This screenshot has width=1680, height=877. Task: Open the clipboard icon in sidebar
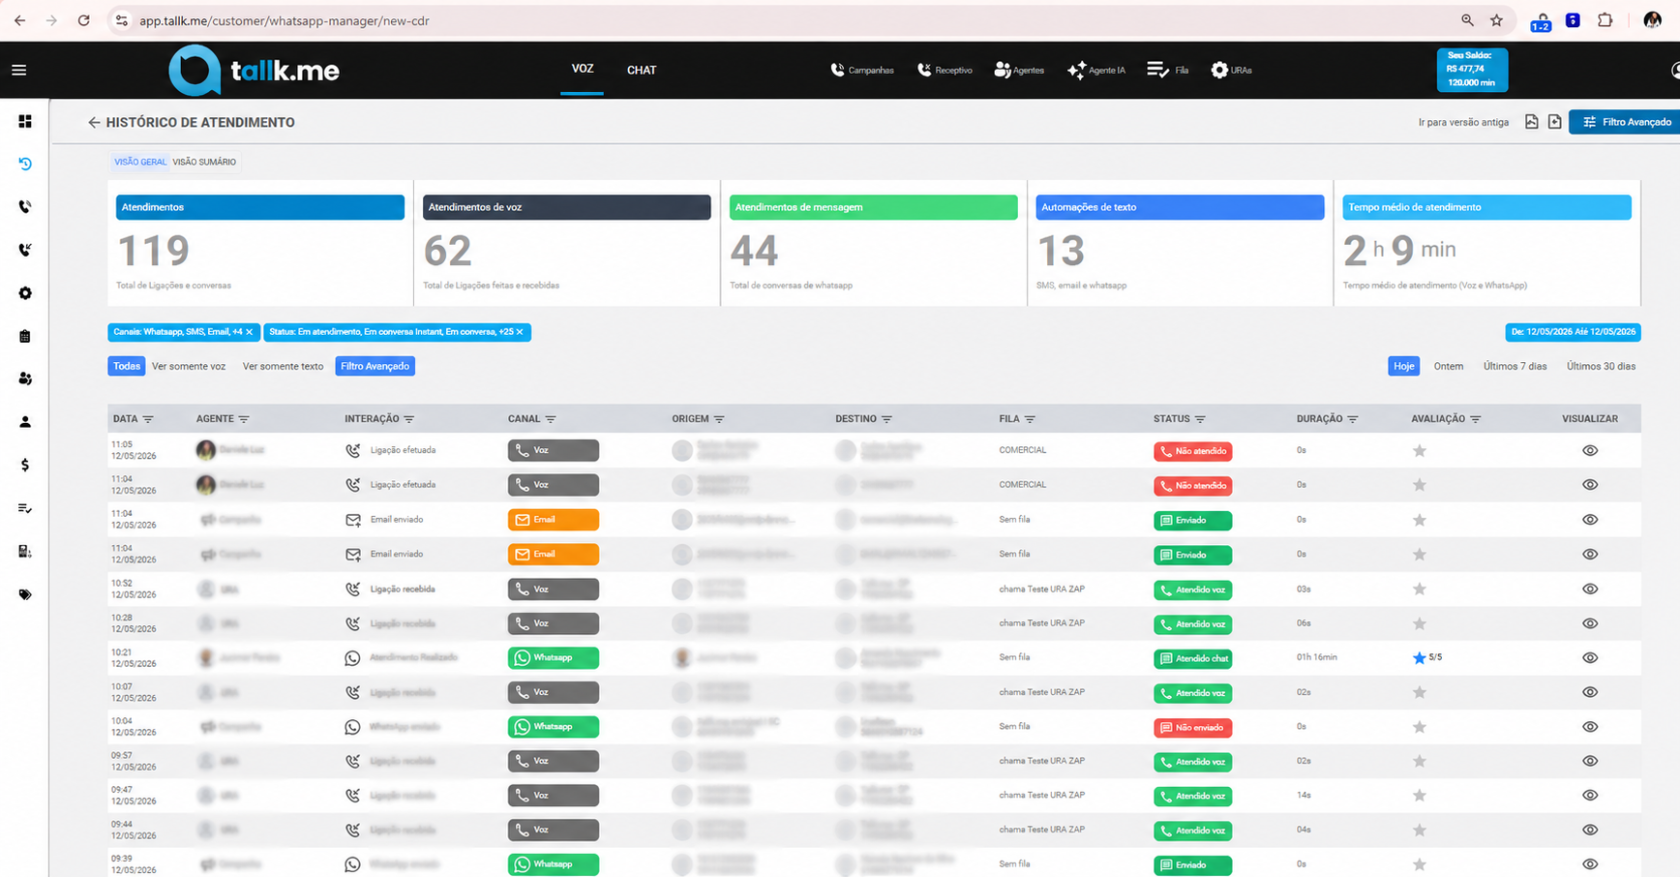click(x=25, y=336)
